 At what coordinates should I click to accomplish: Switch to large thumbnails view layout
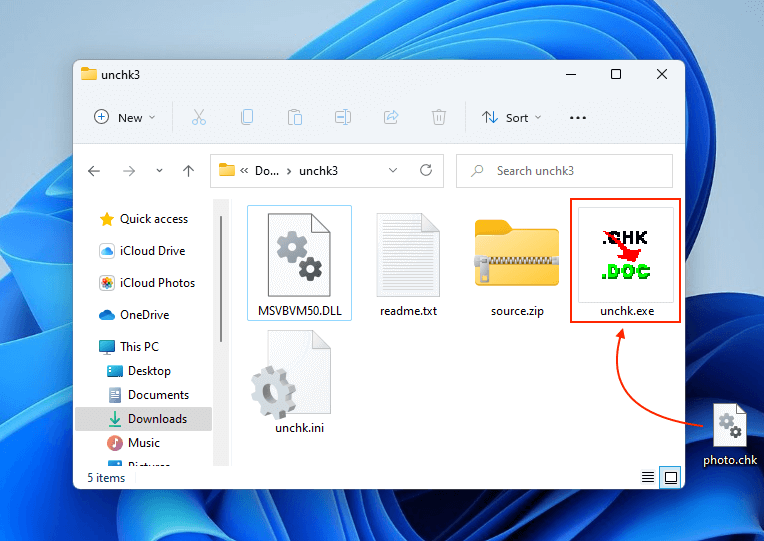pyautogui.click(x=671, y=478)
